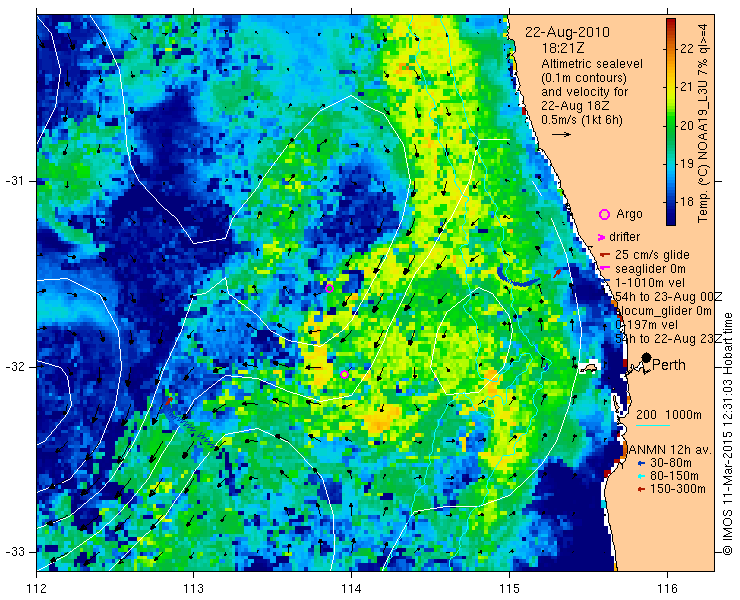The image size is (740, 600).
Task: Click the 22 tick on the color bar
Action: click(x=687, y=49)
